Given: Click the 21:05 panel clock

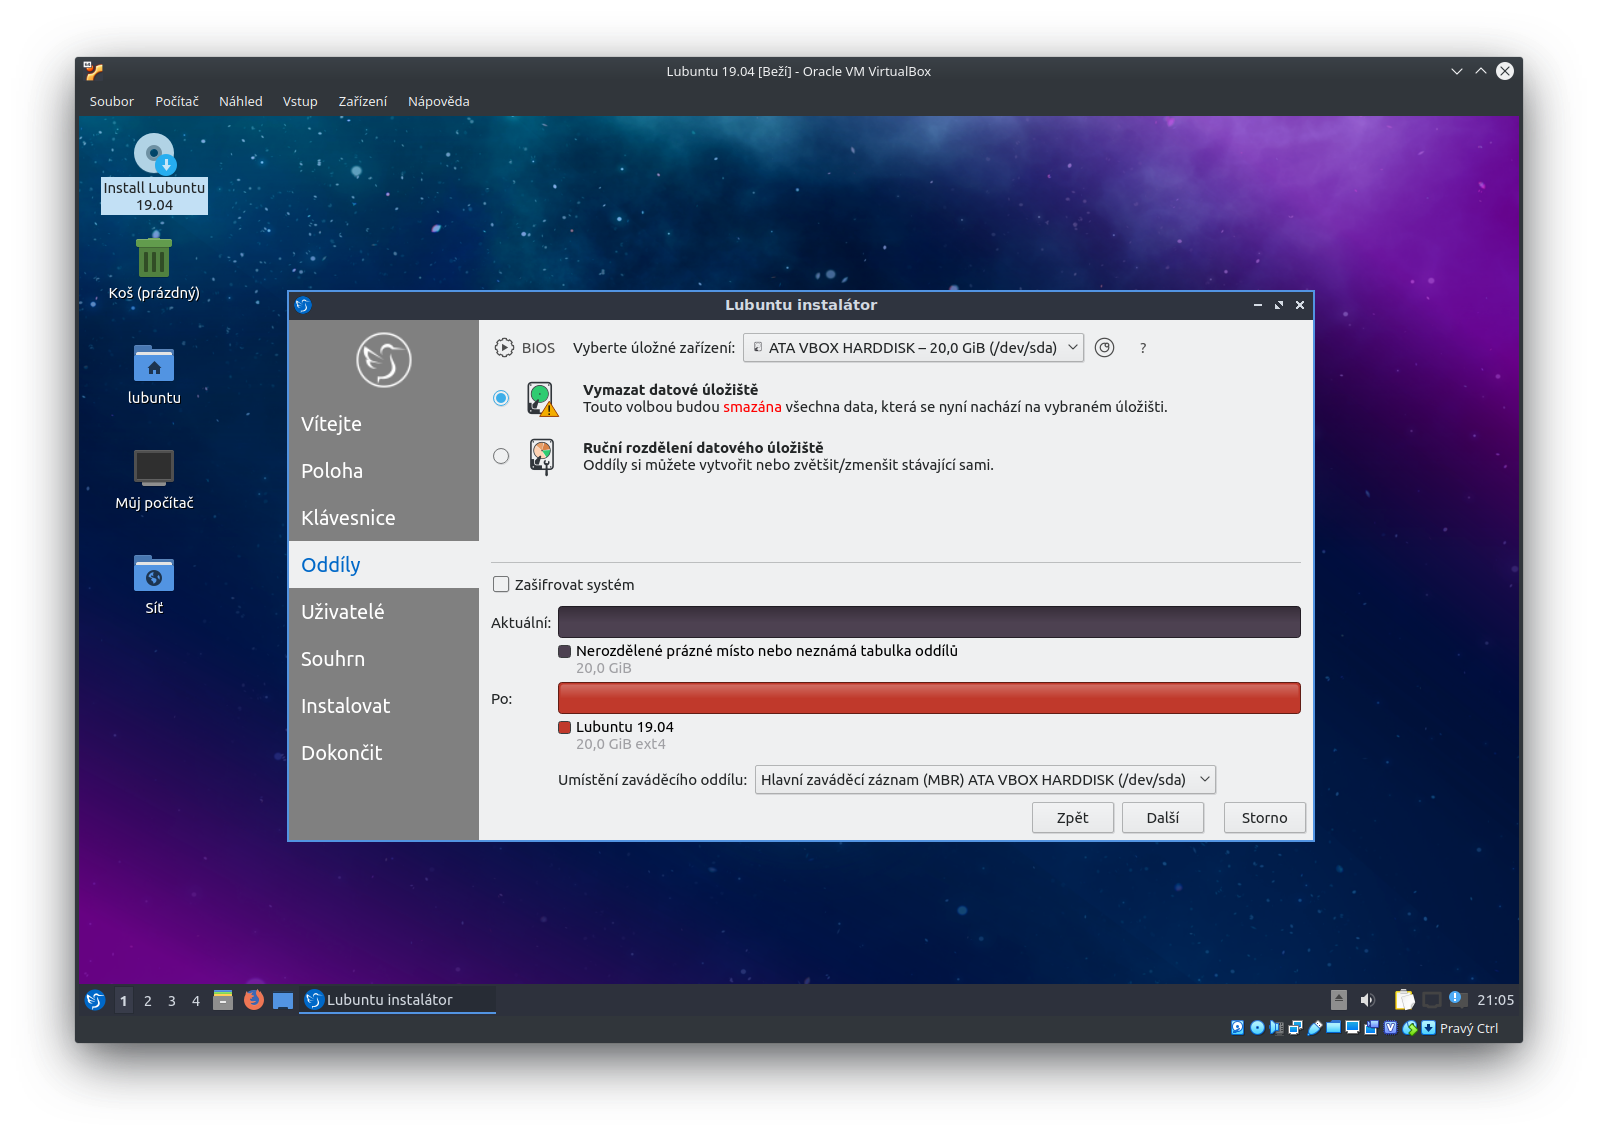Looking at the screenshot, I should tap(1495, 1000).
